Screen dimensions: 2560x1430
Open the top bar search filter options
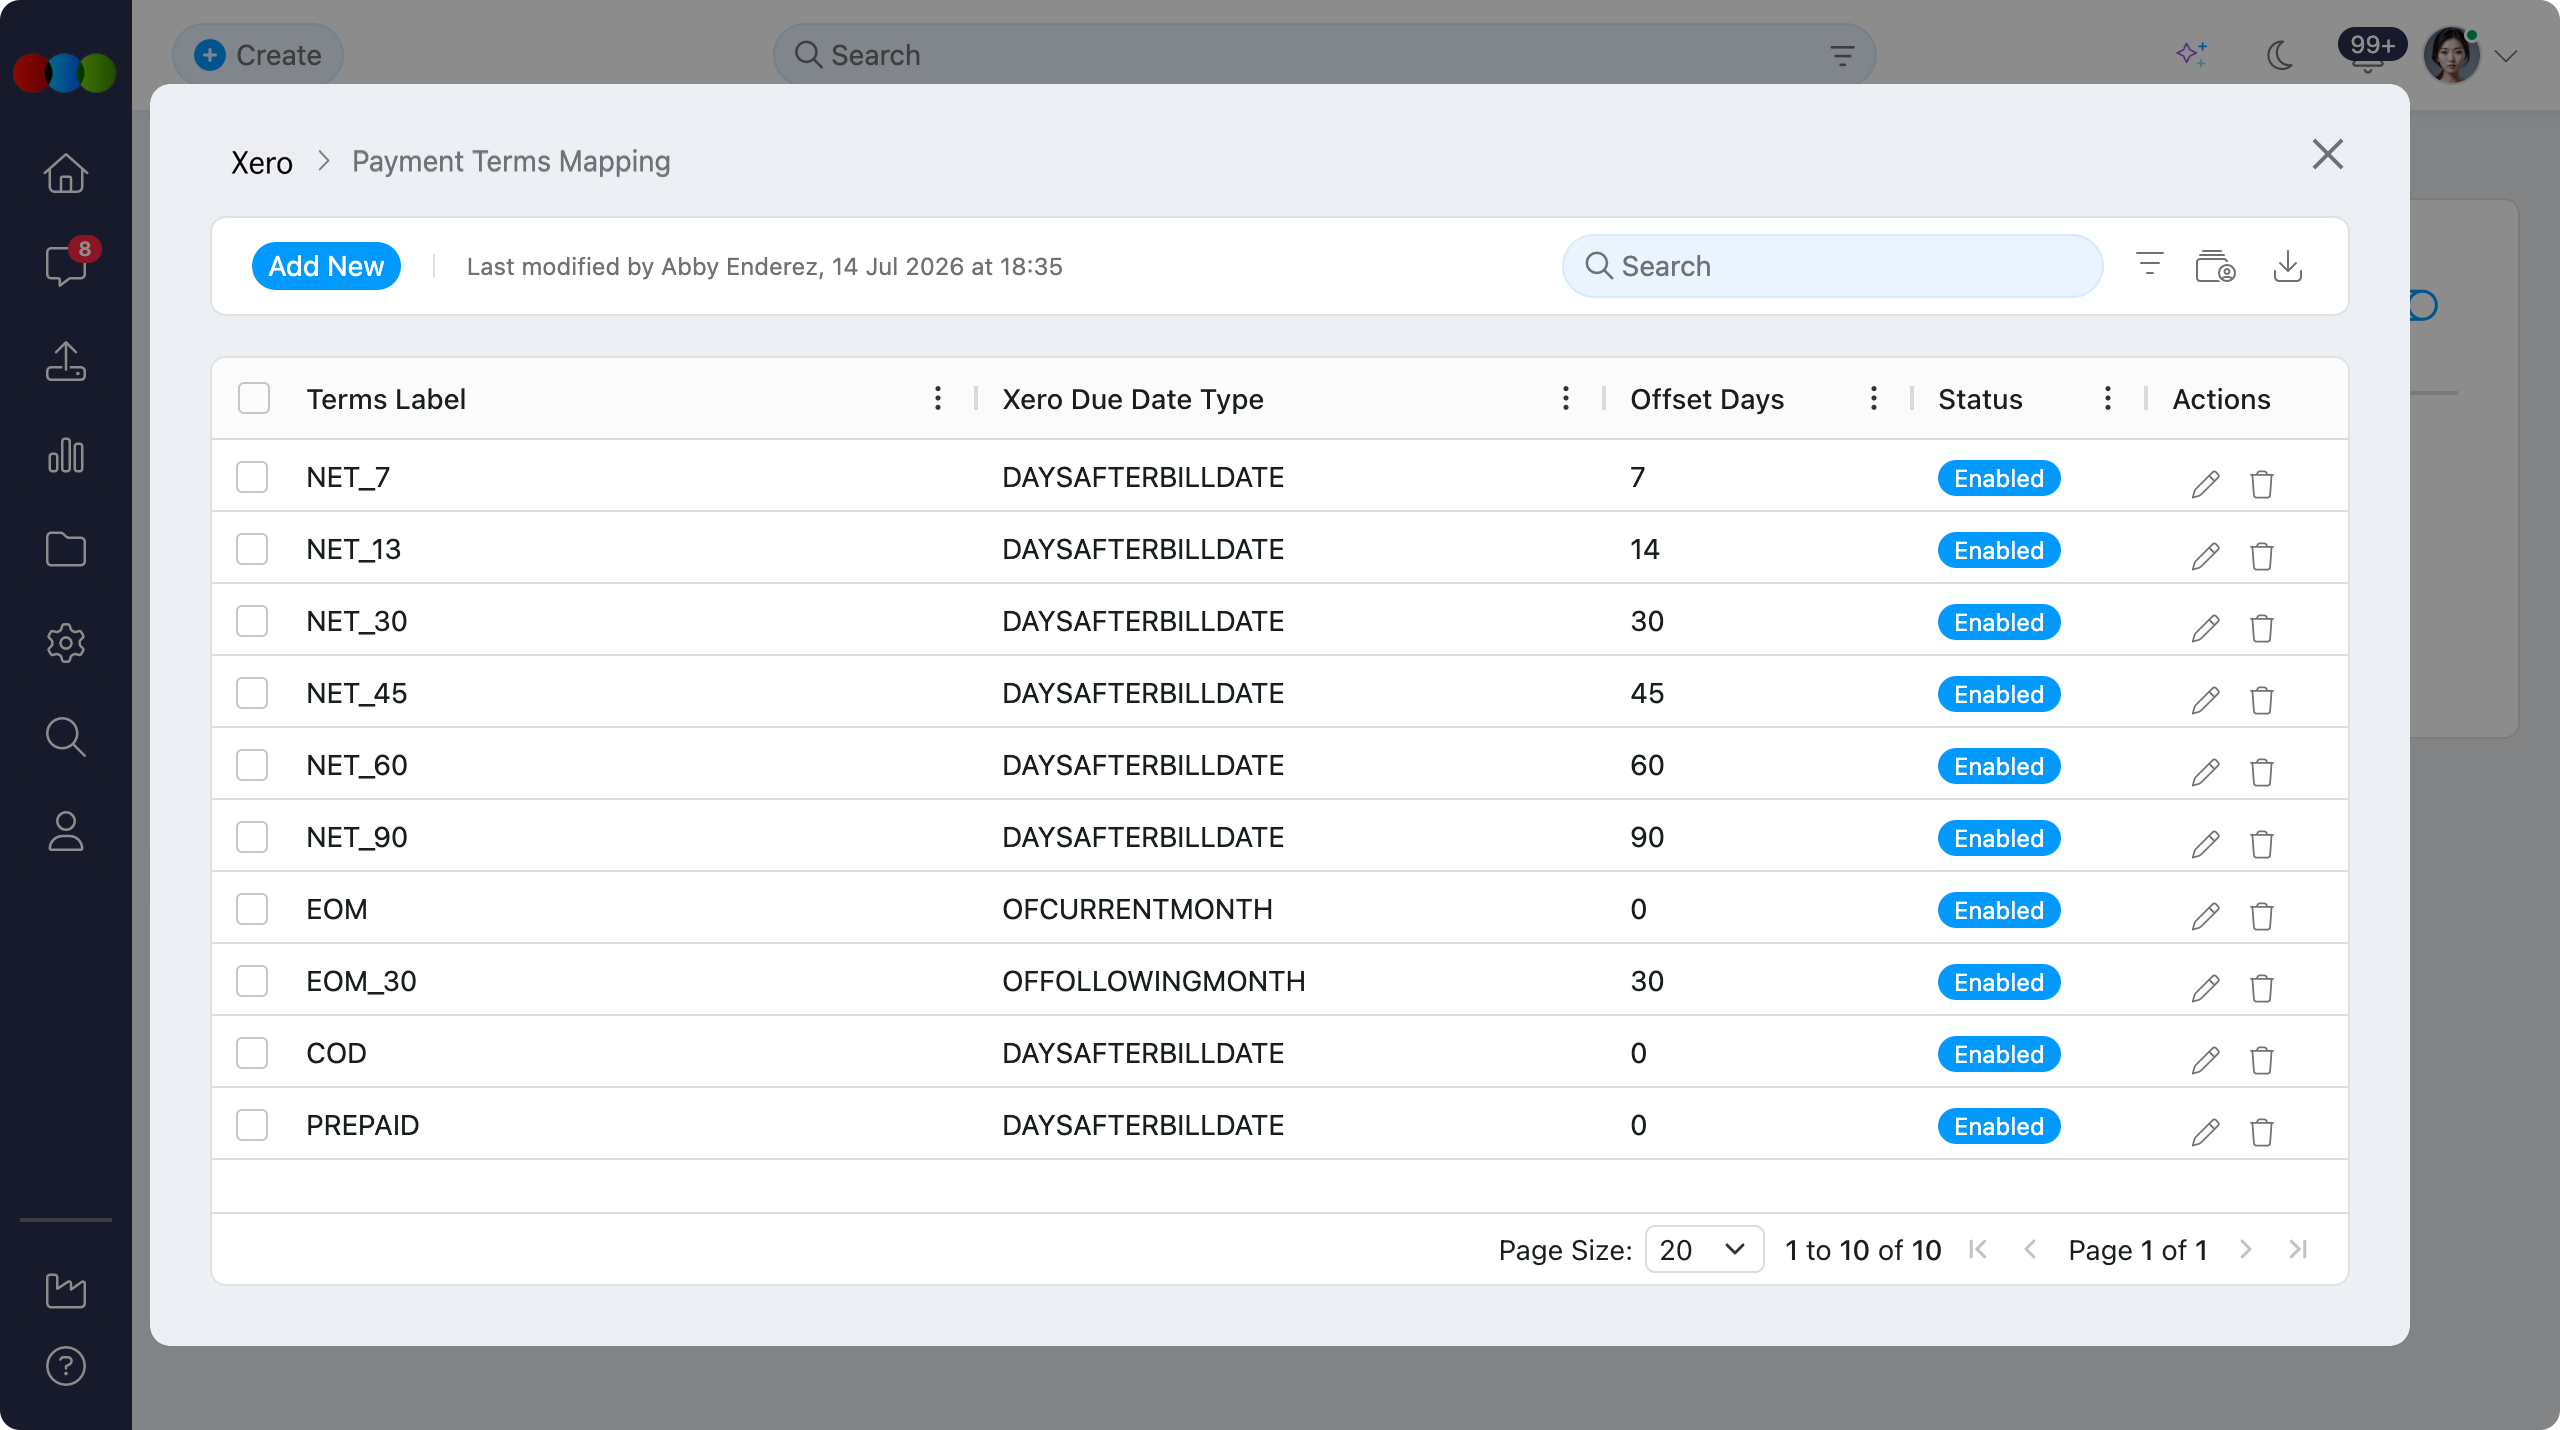click(x=1842, y=56)
